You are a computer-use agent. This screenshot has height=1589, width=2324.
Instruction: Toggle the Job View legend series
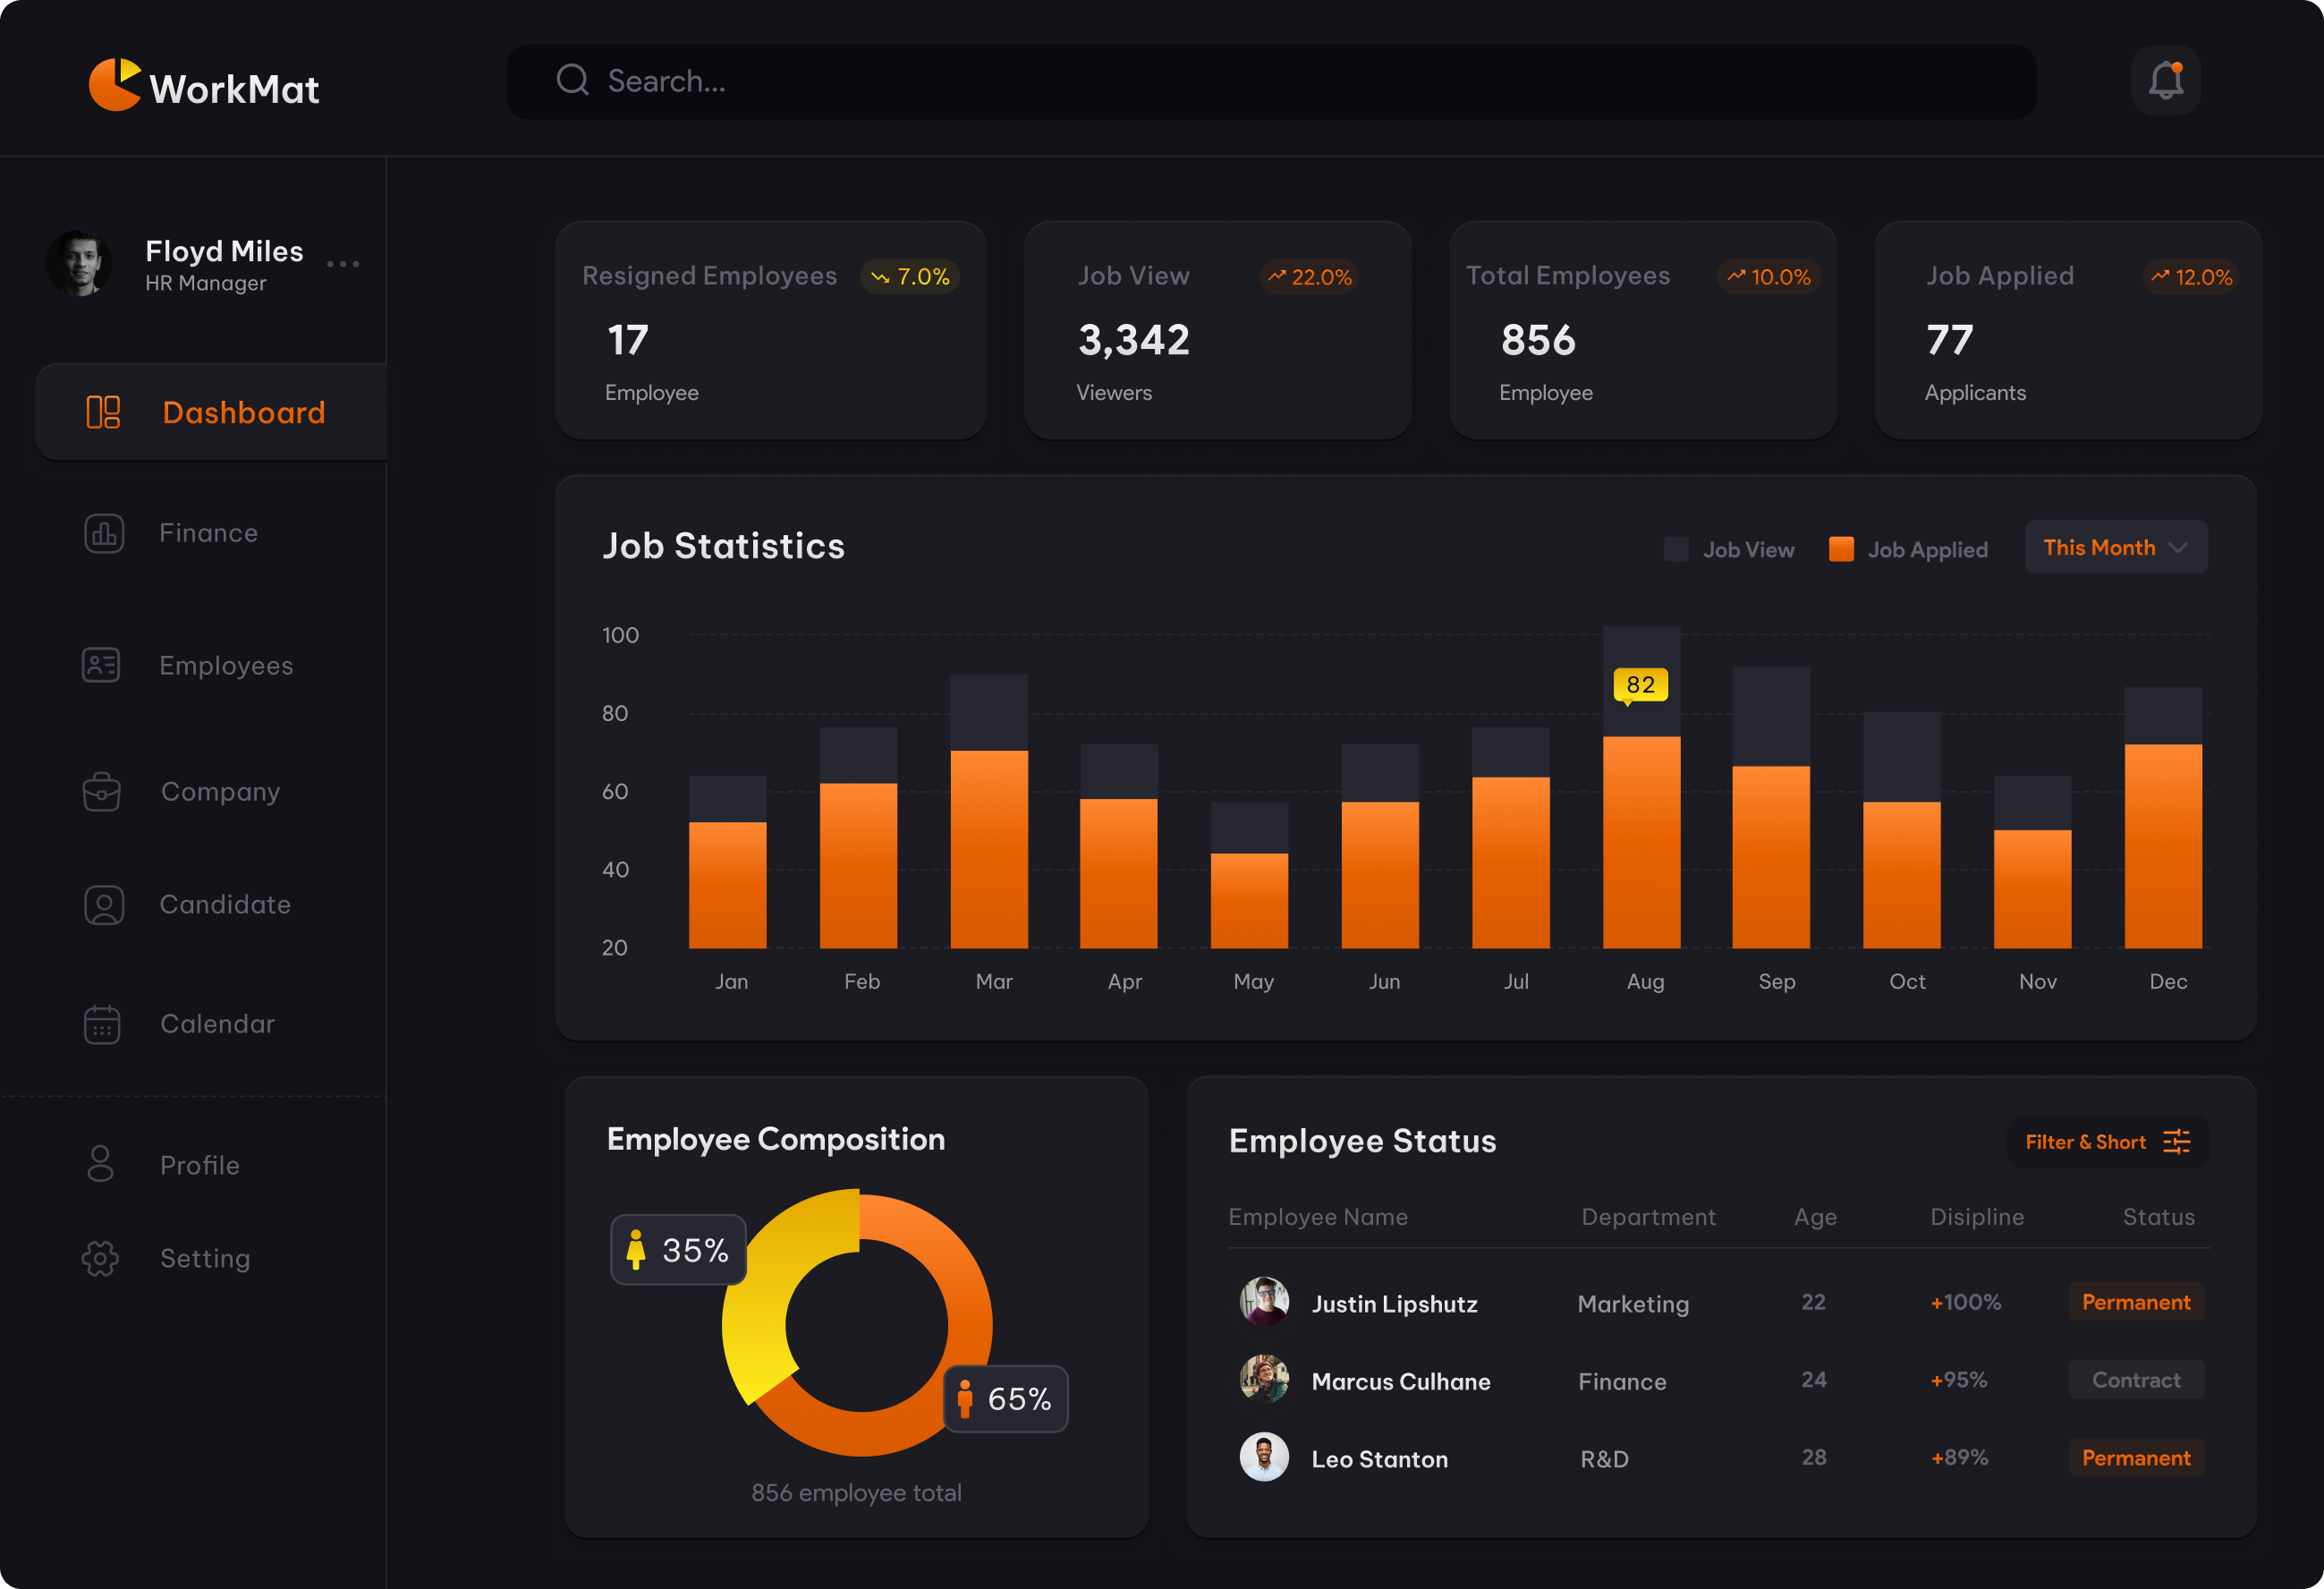(x=1729, y=549)
